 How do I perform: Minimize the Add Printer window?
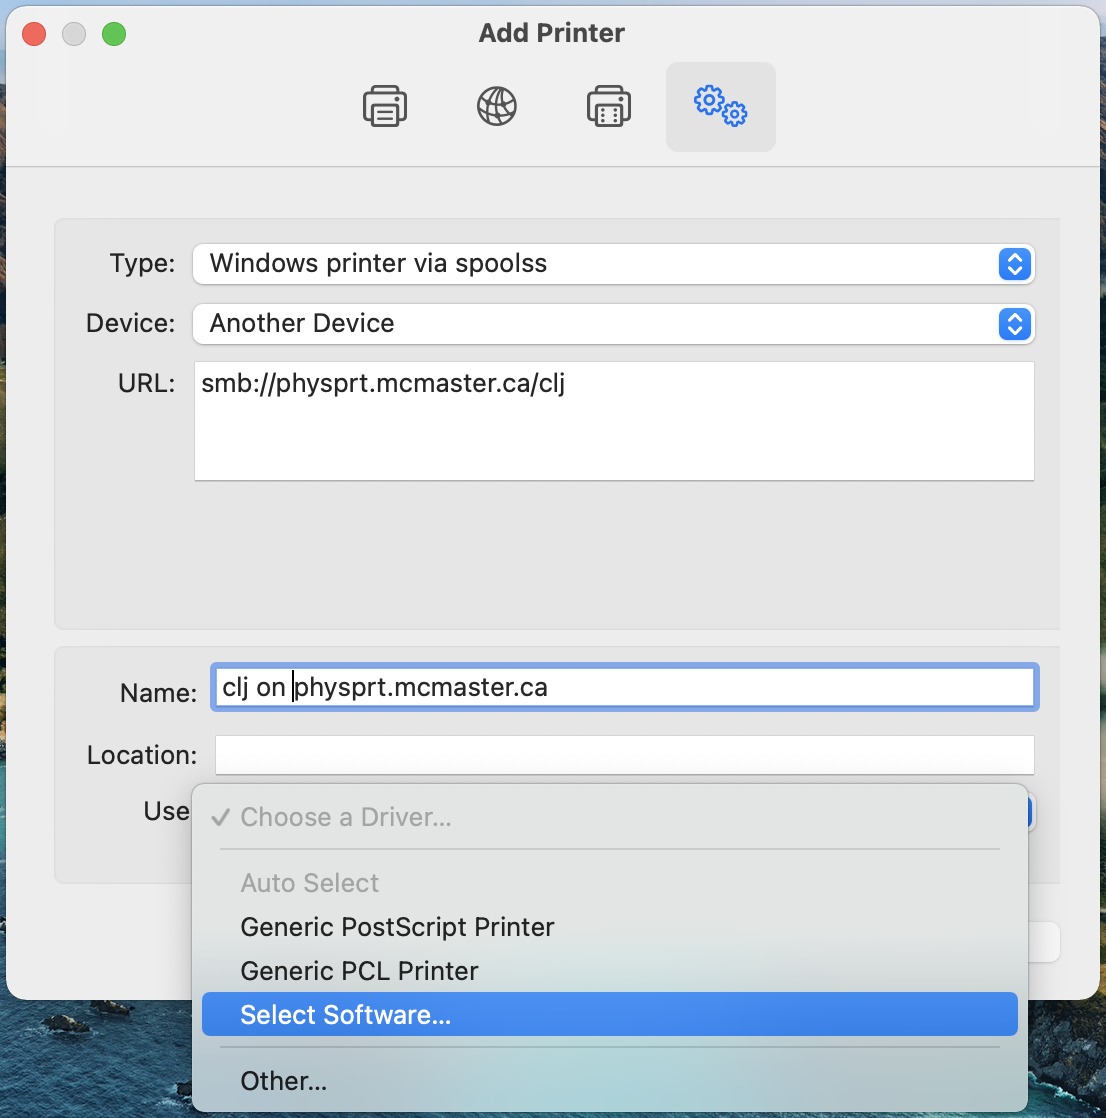click(x=74, y=34)
